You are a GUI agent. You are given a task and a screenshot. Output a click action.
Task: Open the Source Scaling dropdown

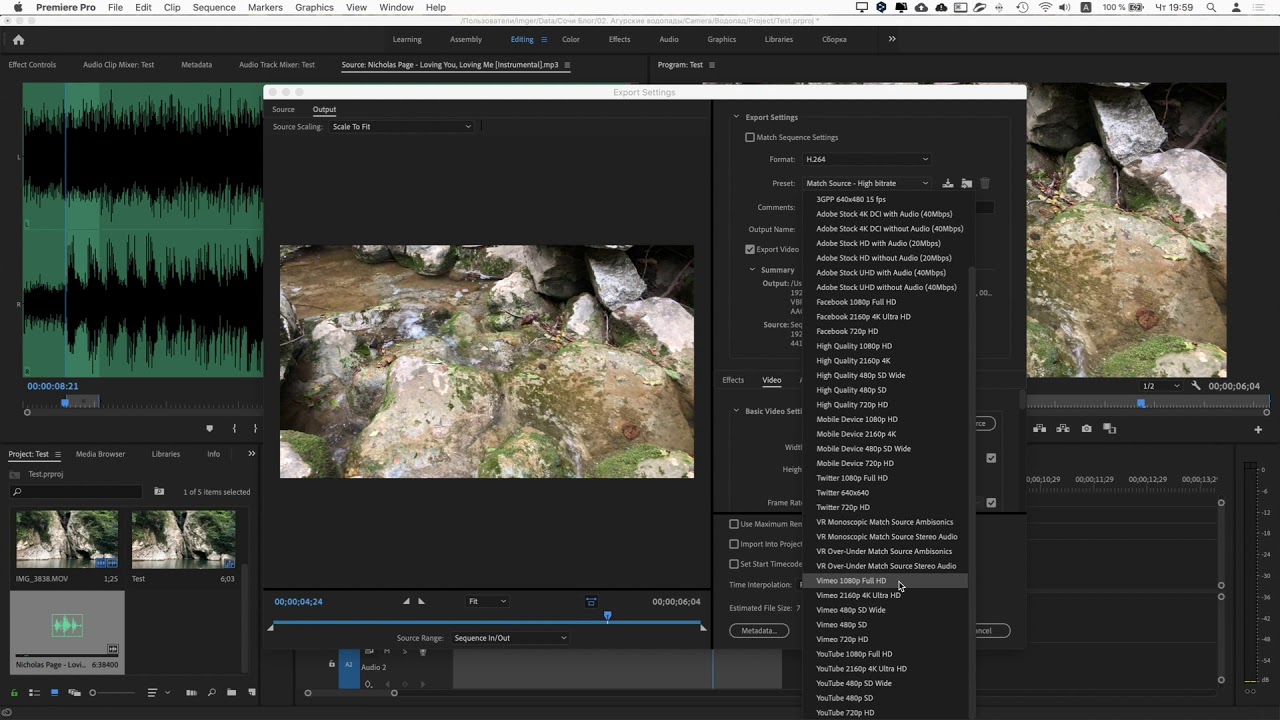(401, 127)
